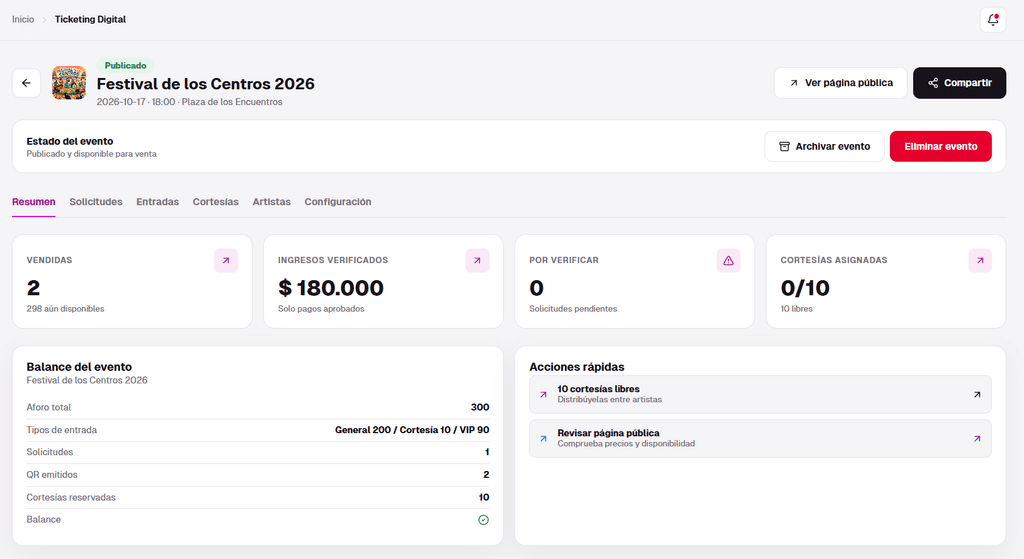This screenshot has width=1024, height=559.
Task: Click the 0/10 cortesías value
Action: (805, 288)
